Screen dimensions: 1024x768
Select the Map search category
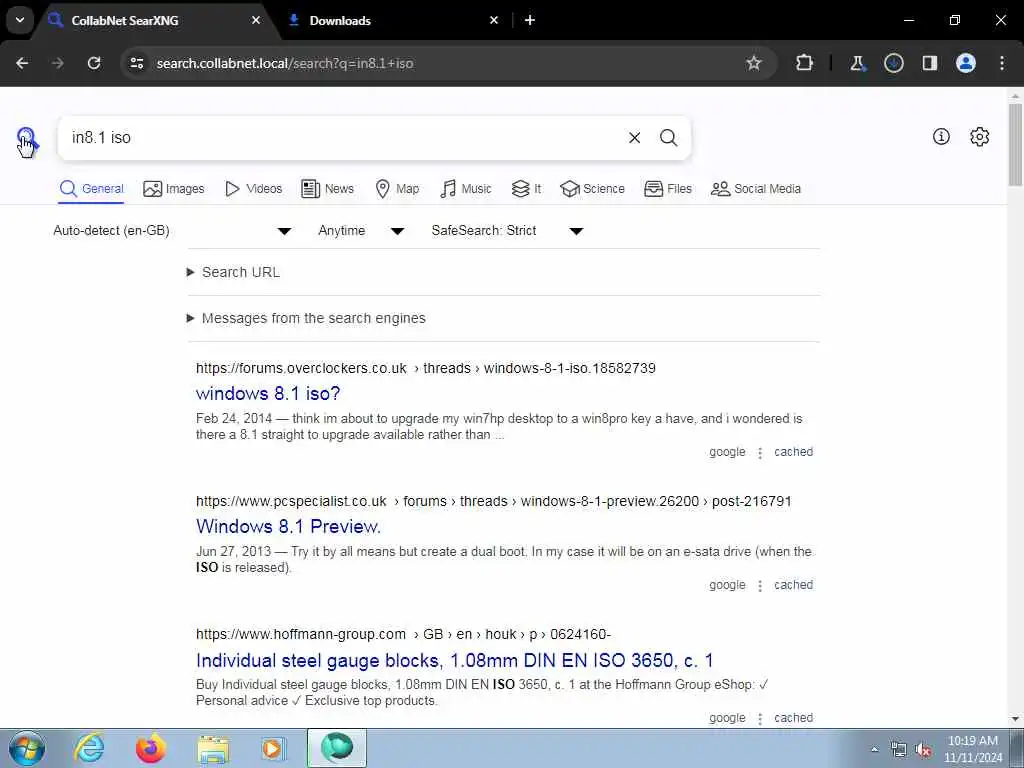pos(397,189)
